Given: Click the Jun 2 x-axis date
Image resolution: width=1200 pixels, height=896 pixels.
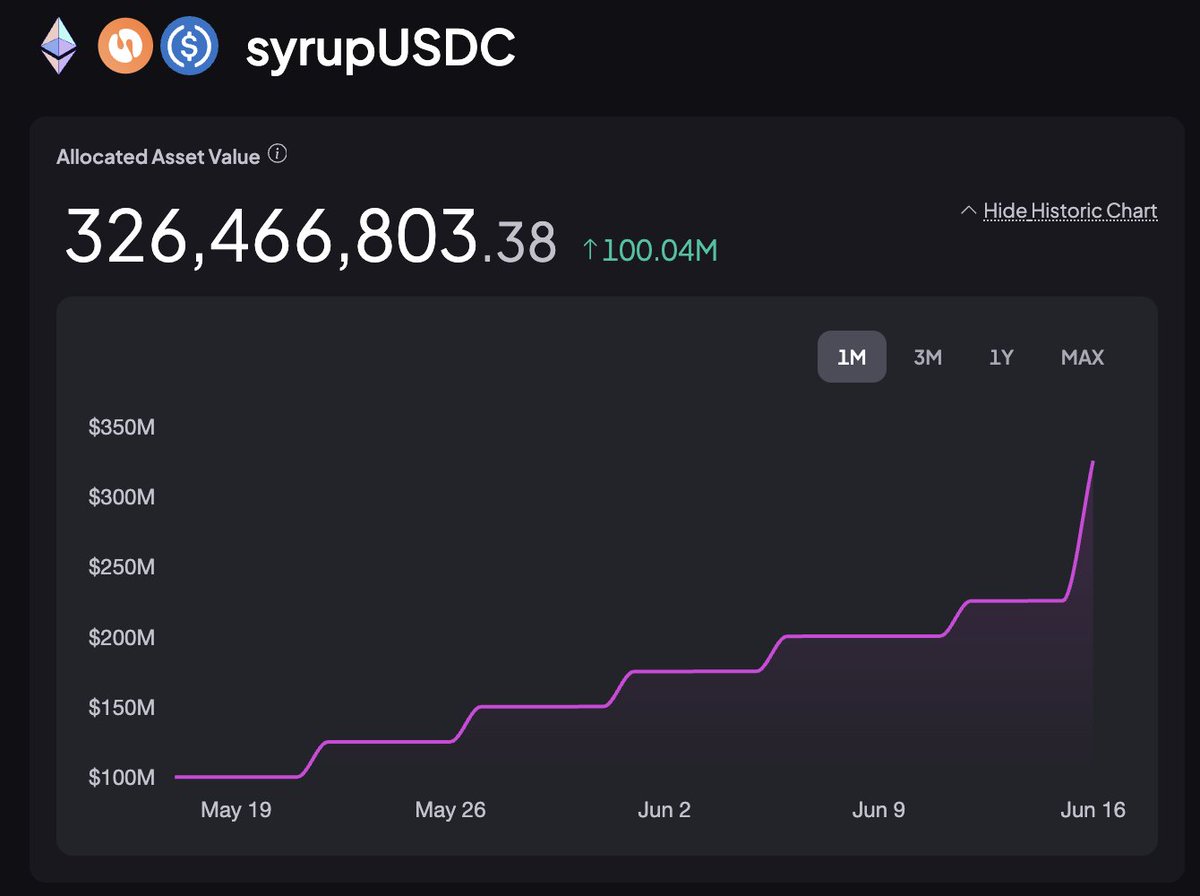Looking at the screenshot, I should point(664,810).
